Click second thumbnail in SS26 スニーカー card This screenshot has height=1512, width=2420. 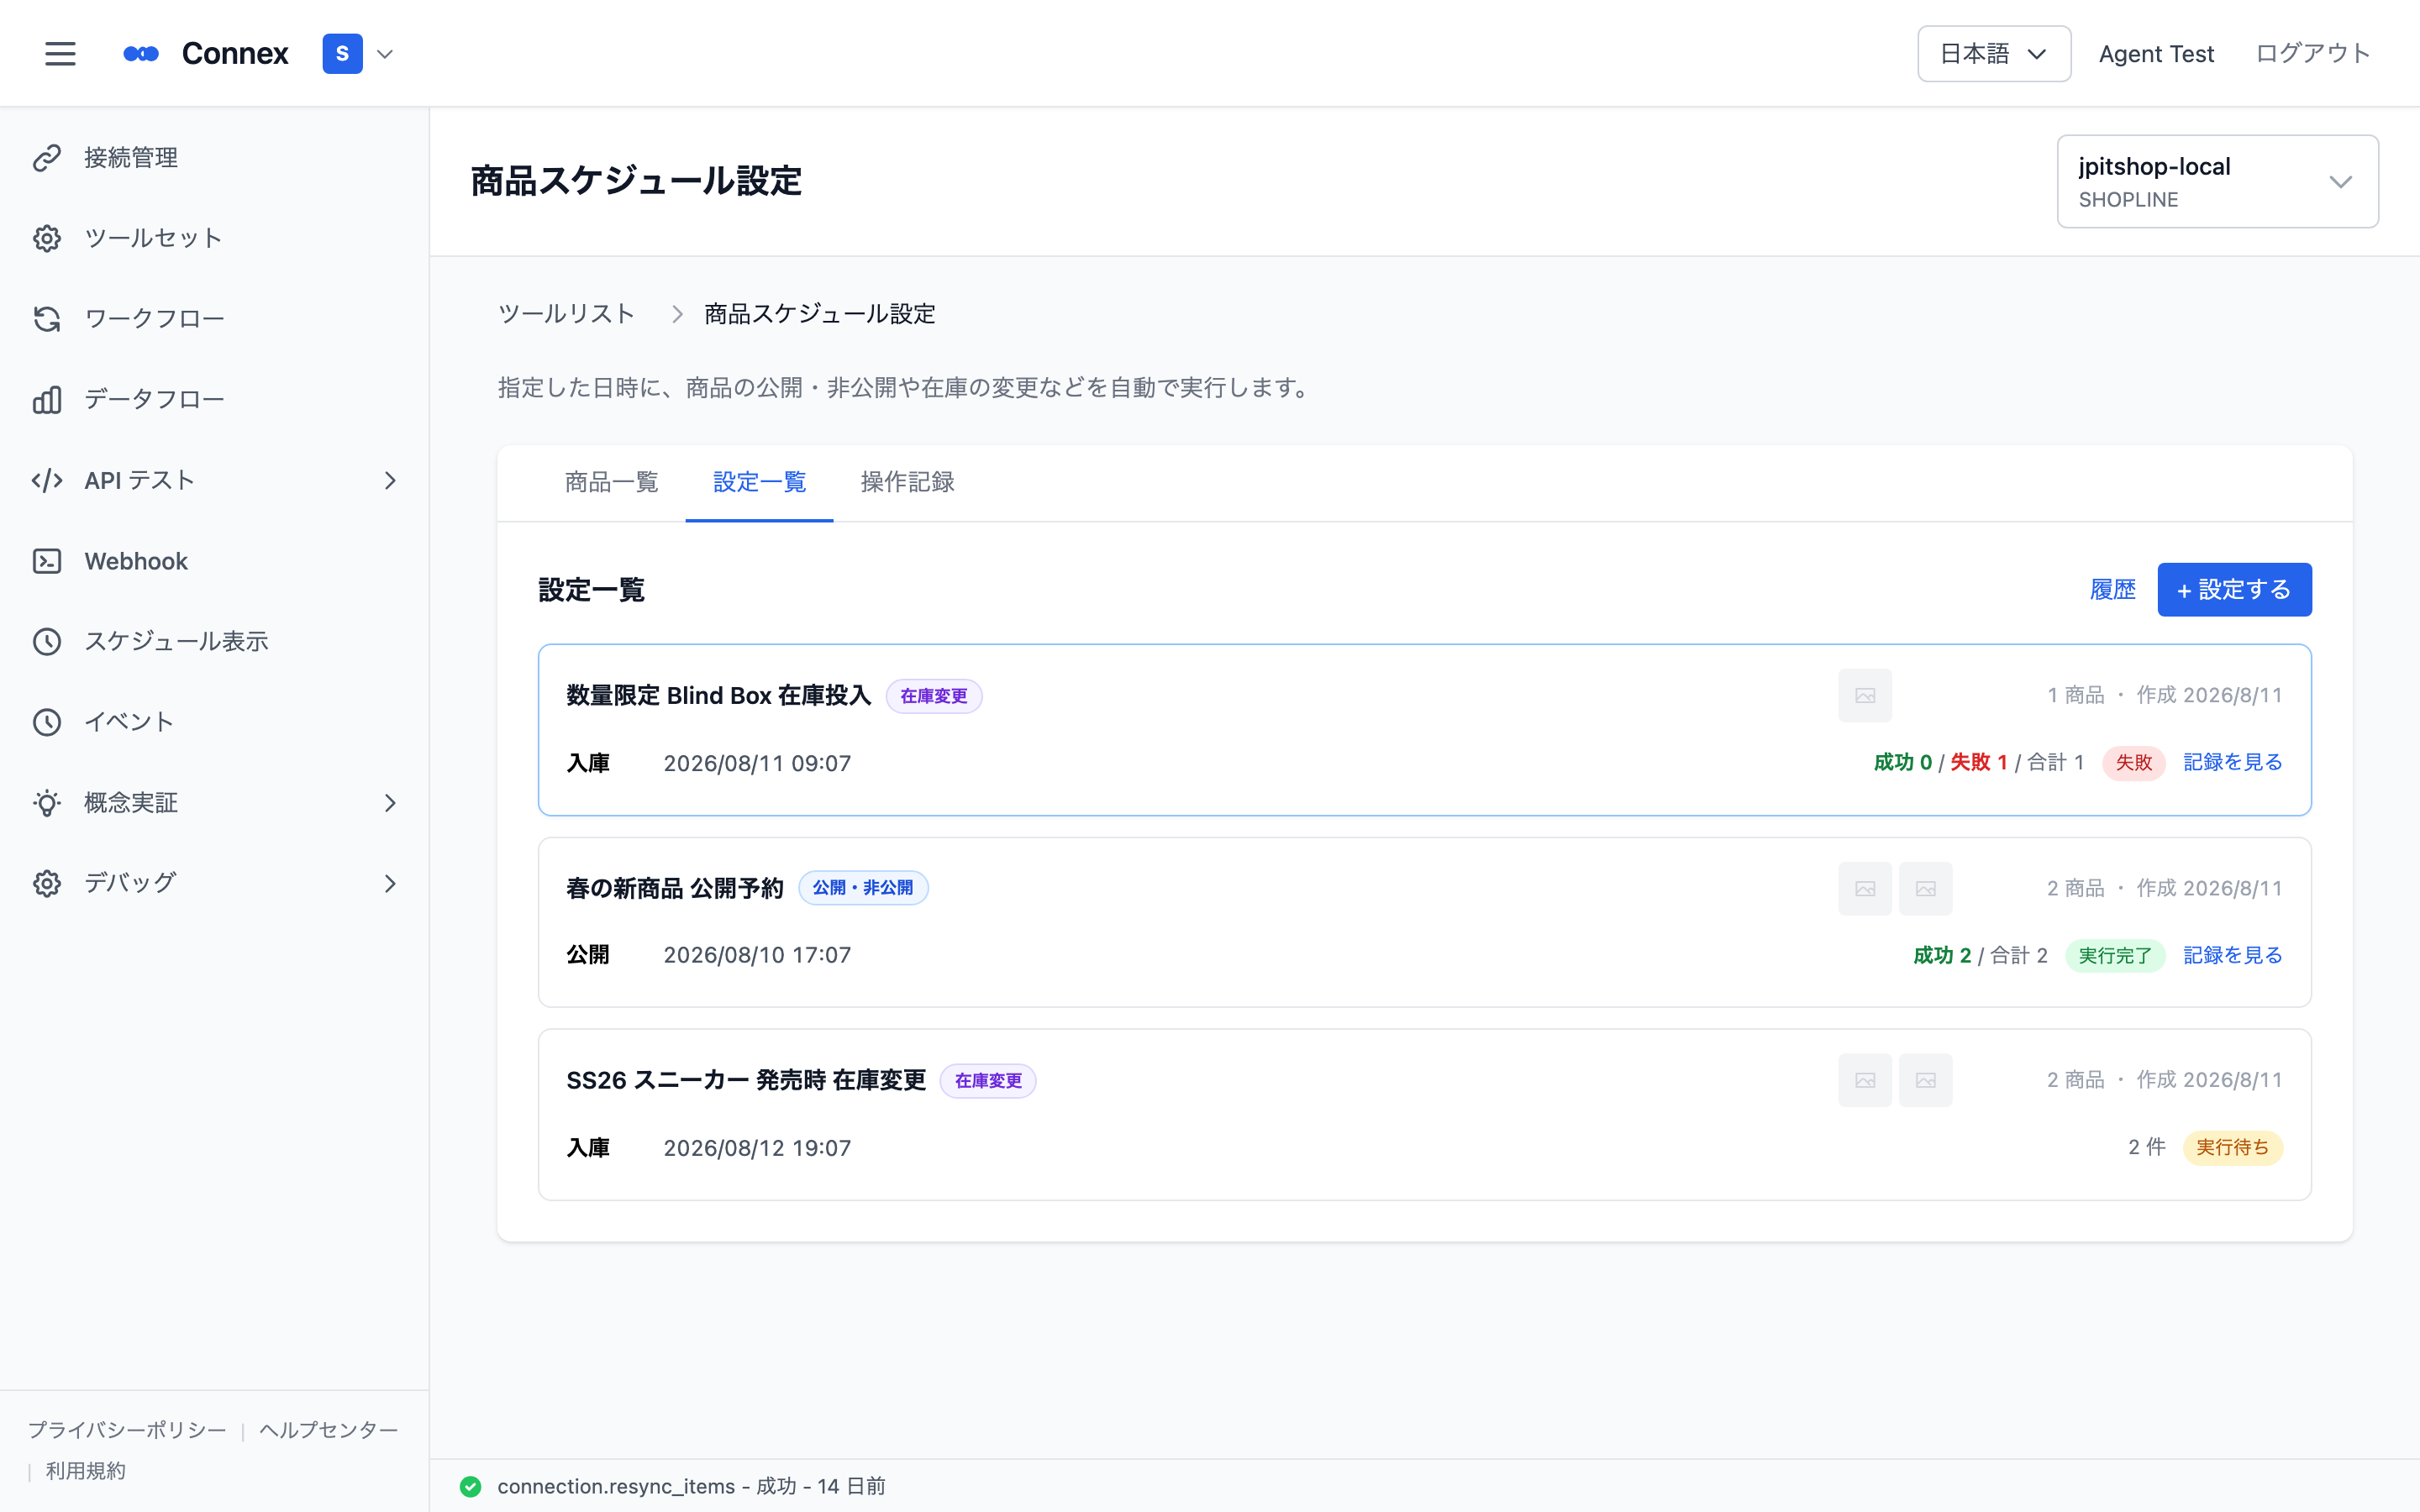pos(1926,1081)
